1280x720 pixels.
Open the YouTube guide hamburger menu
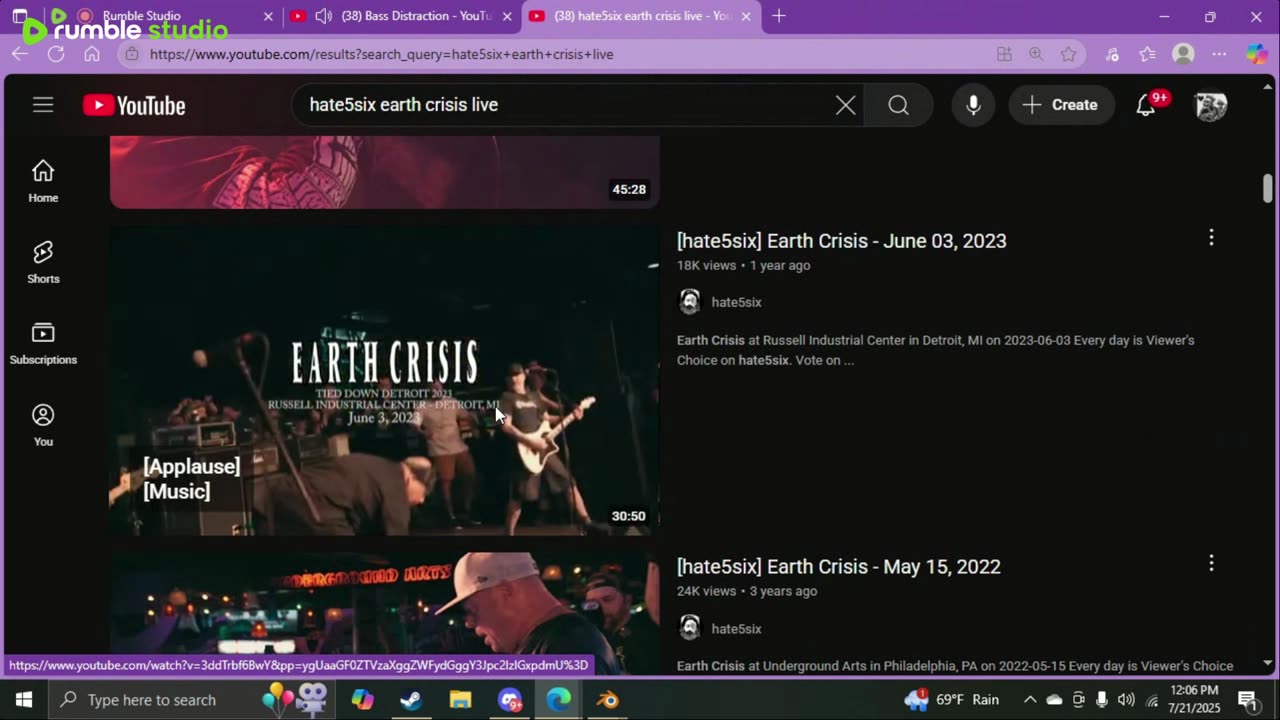[43, 105]
